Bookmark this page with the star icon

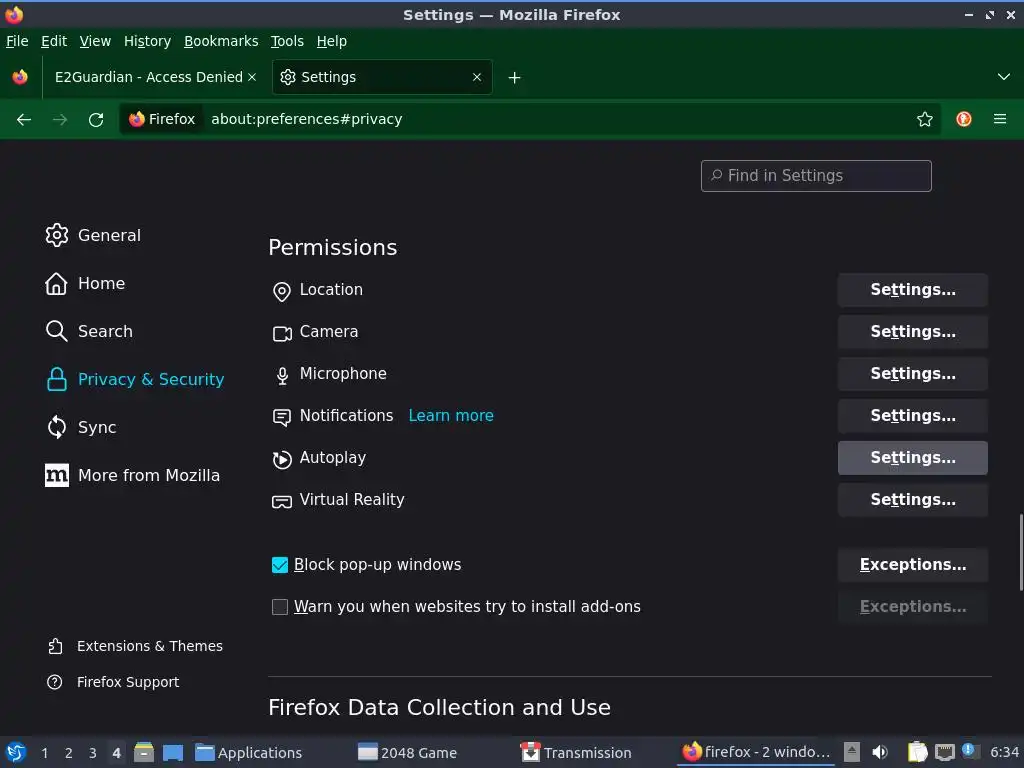pyautogui.click(x=925, y=120)
